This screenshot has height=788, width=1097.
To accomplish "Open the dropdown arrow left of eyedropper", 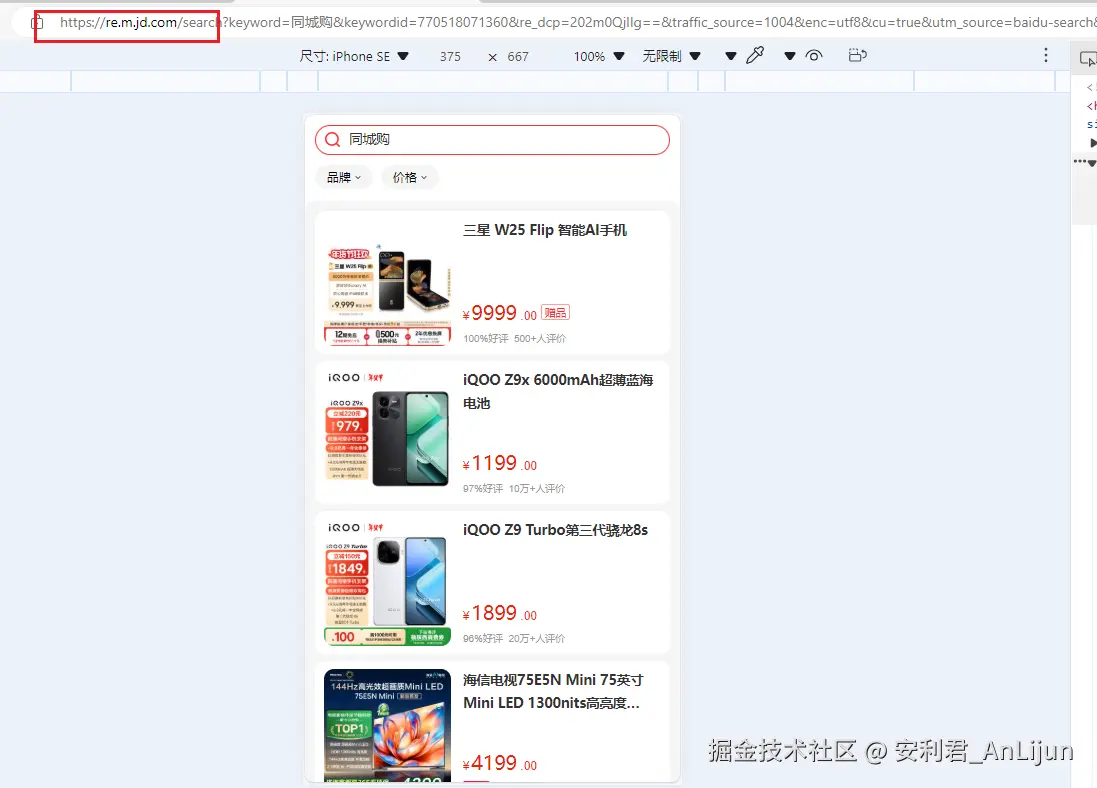I will tap(730, 56).
